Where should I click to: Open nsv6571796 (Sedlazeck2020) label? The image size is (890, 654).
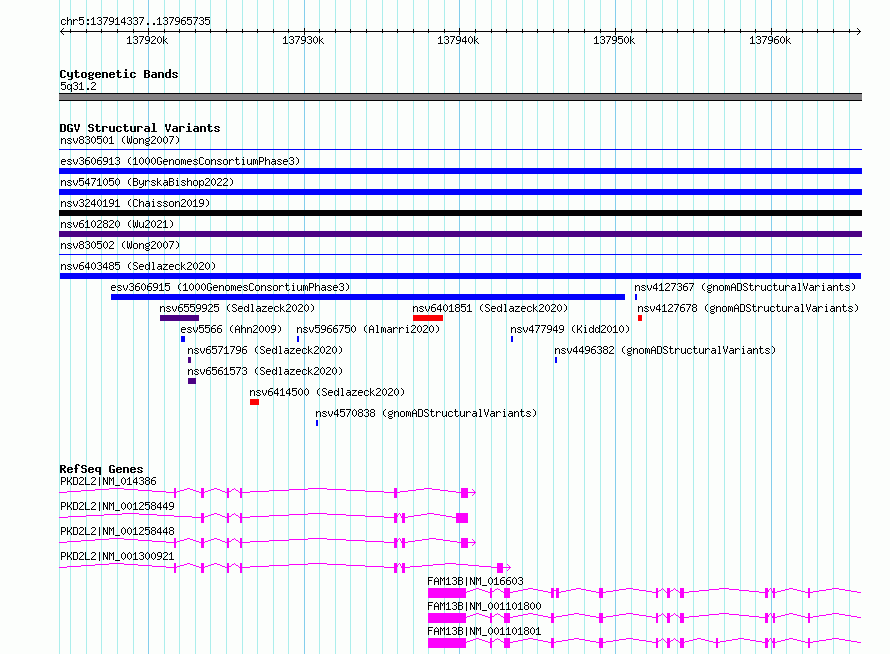pos(265,350)
